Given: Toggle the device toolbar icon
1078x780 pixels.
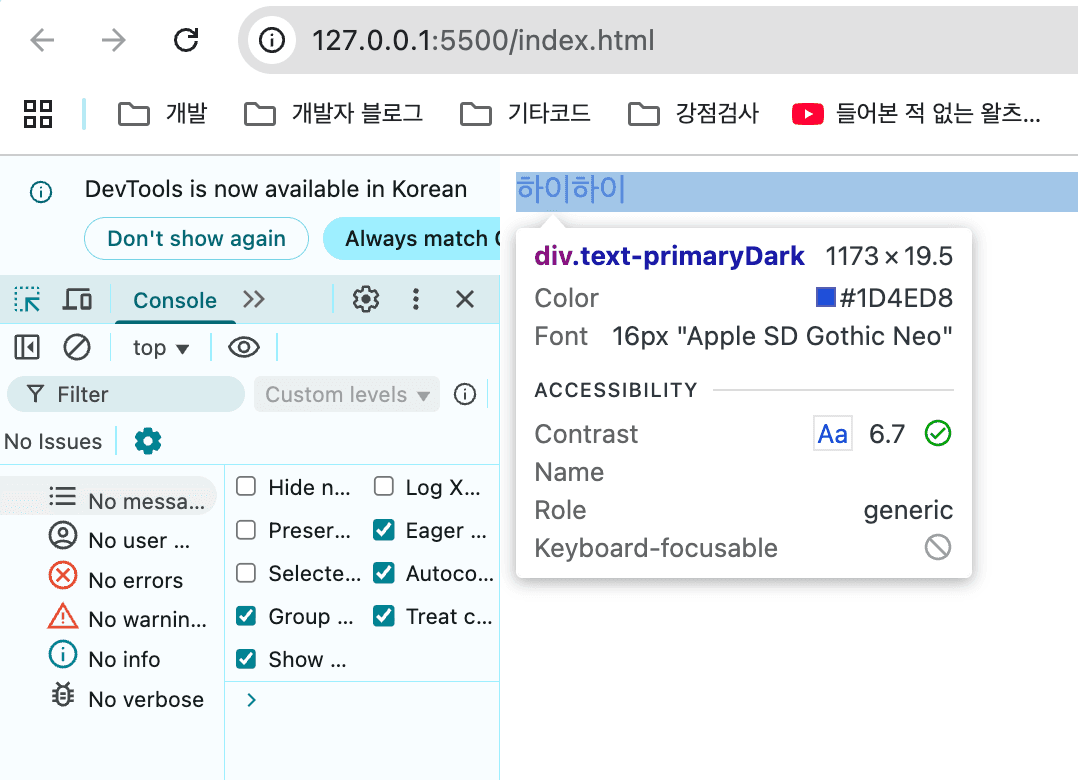Looking at the screenshot, I should click(x=77, y=299).
